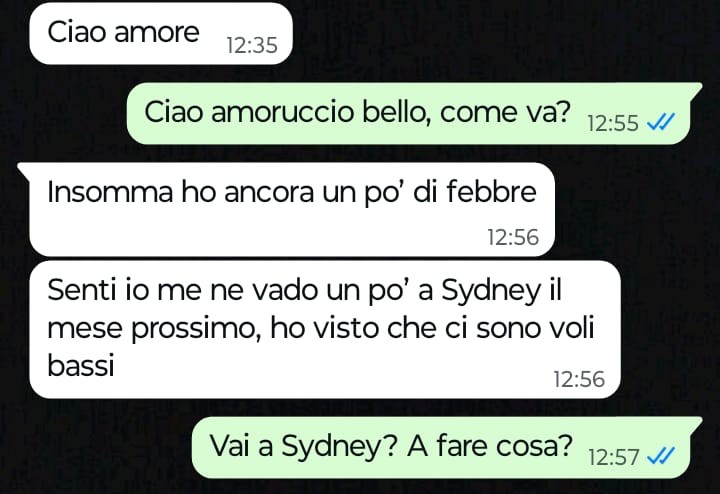Viewport: 720px width, 494px height.
Task: Click the message about going to Sydney next month
Action: (x=325, y=329)
